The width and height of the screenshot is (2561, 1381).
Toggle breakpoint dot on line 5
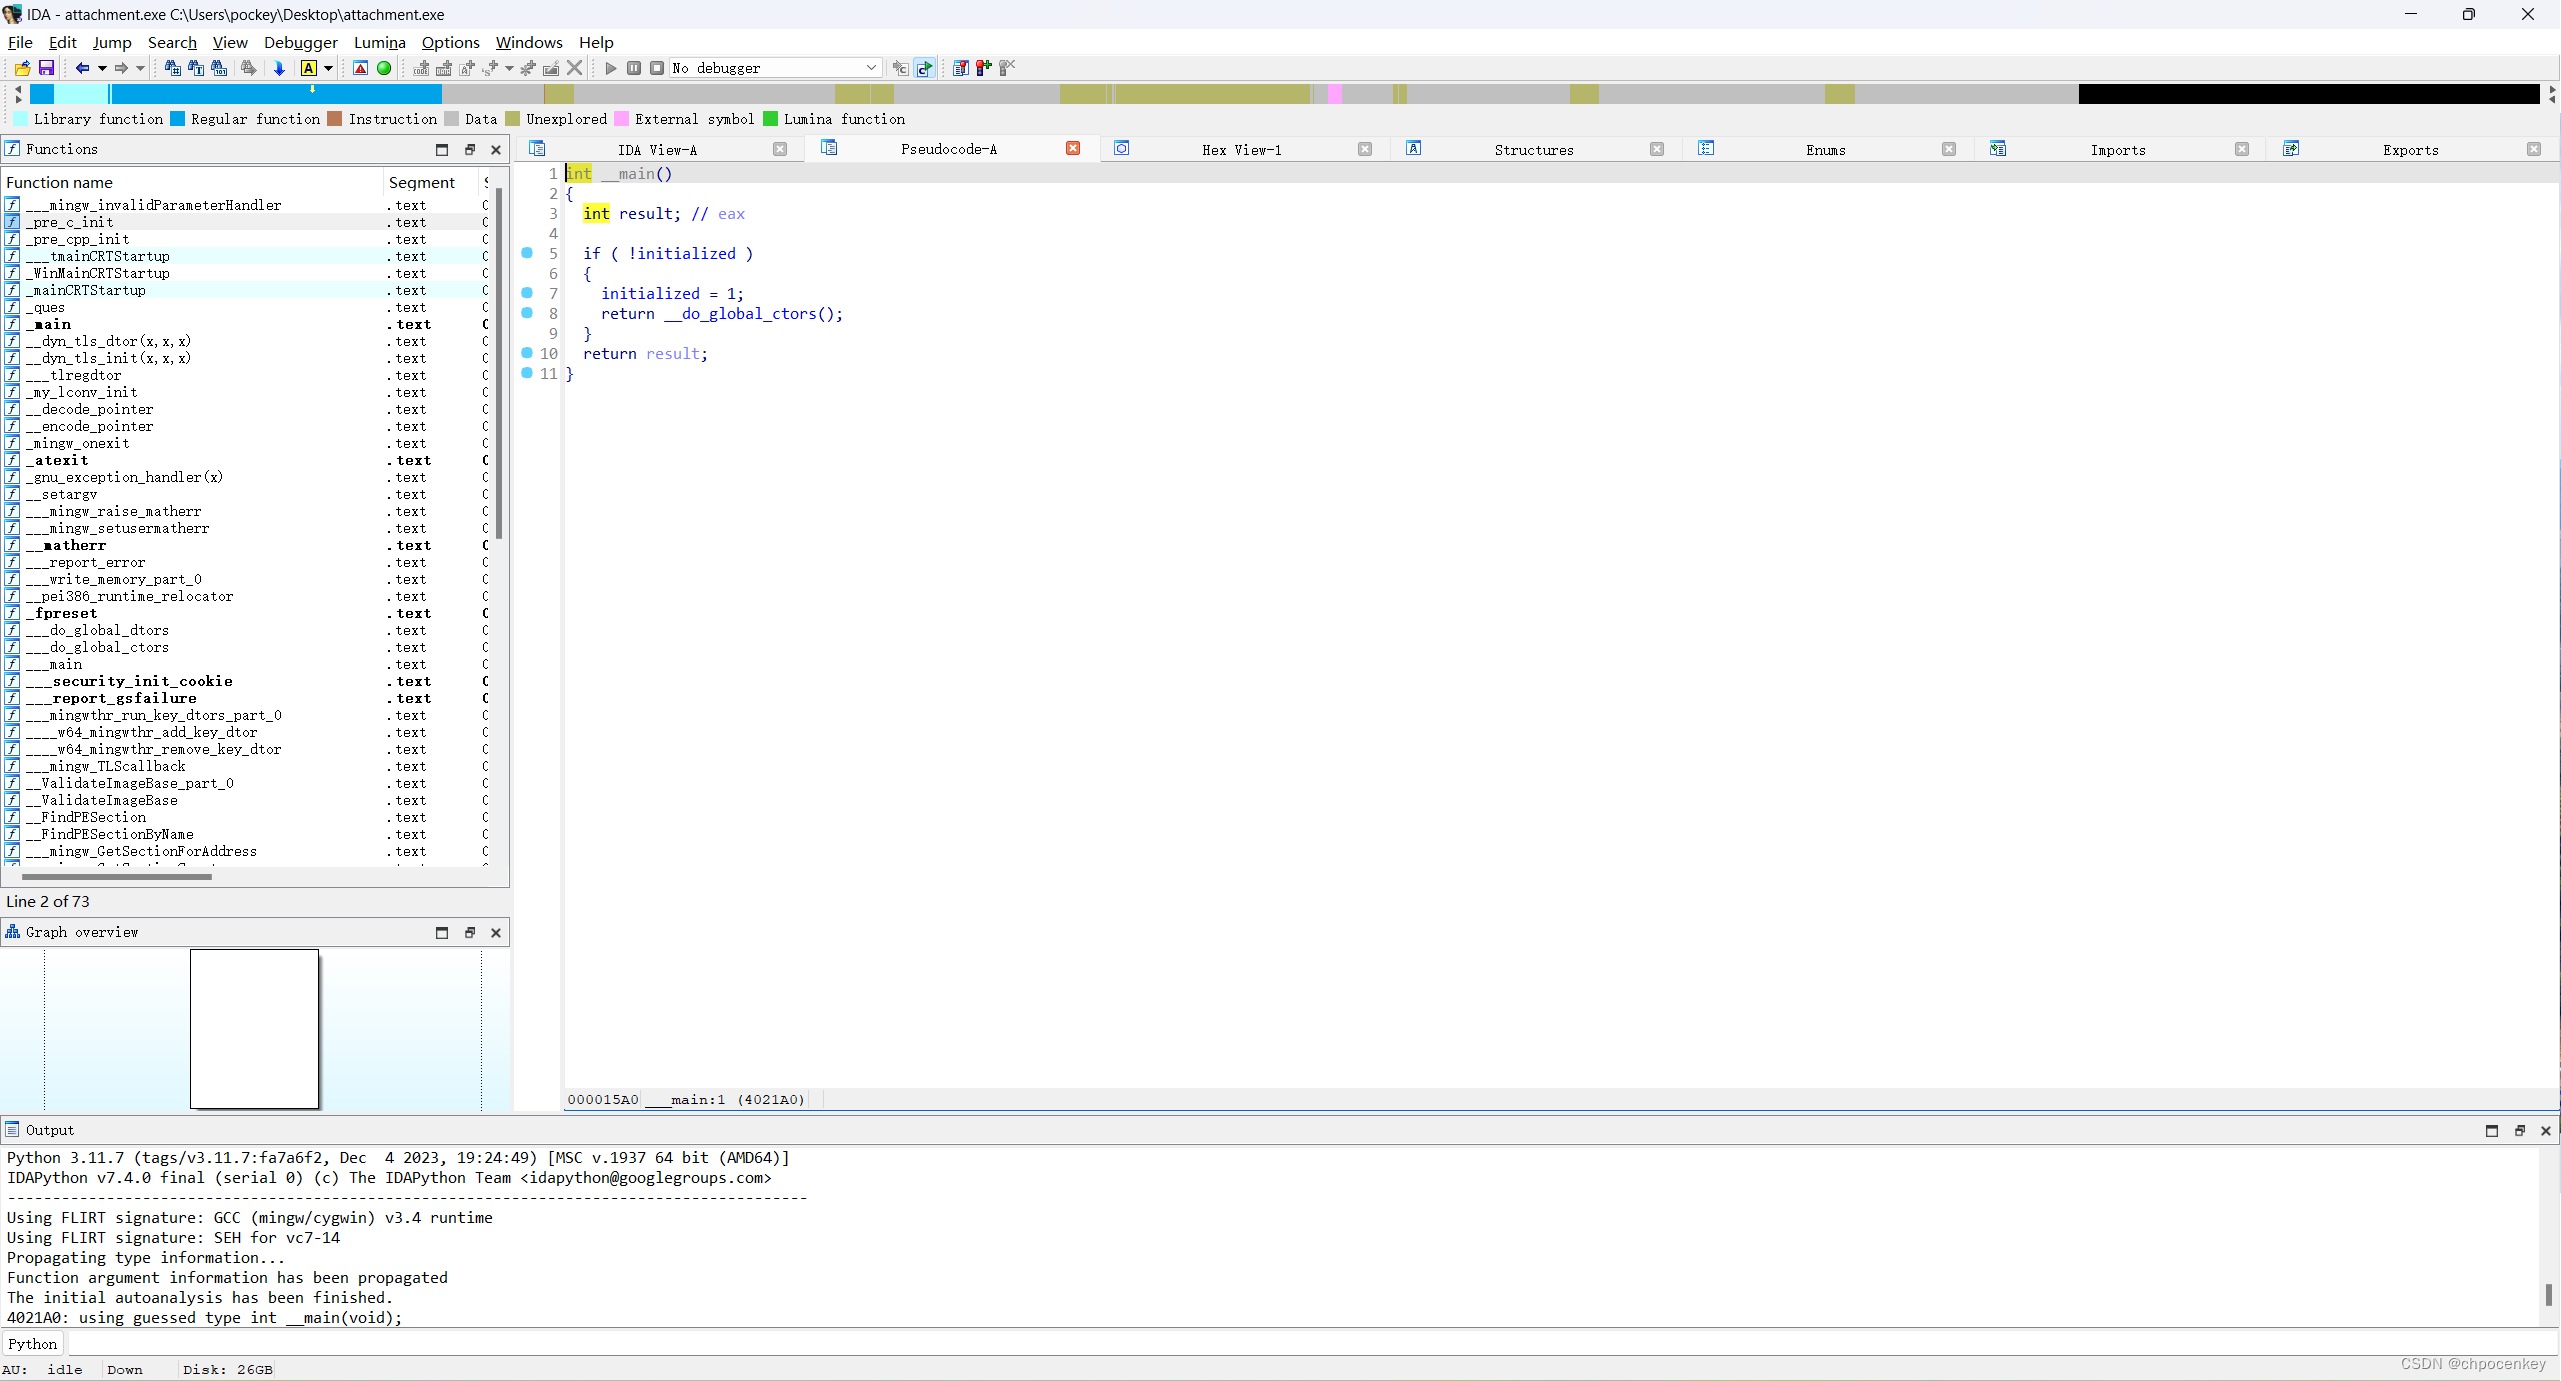click(527, 253)
